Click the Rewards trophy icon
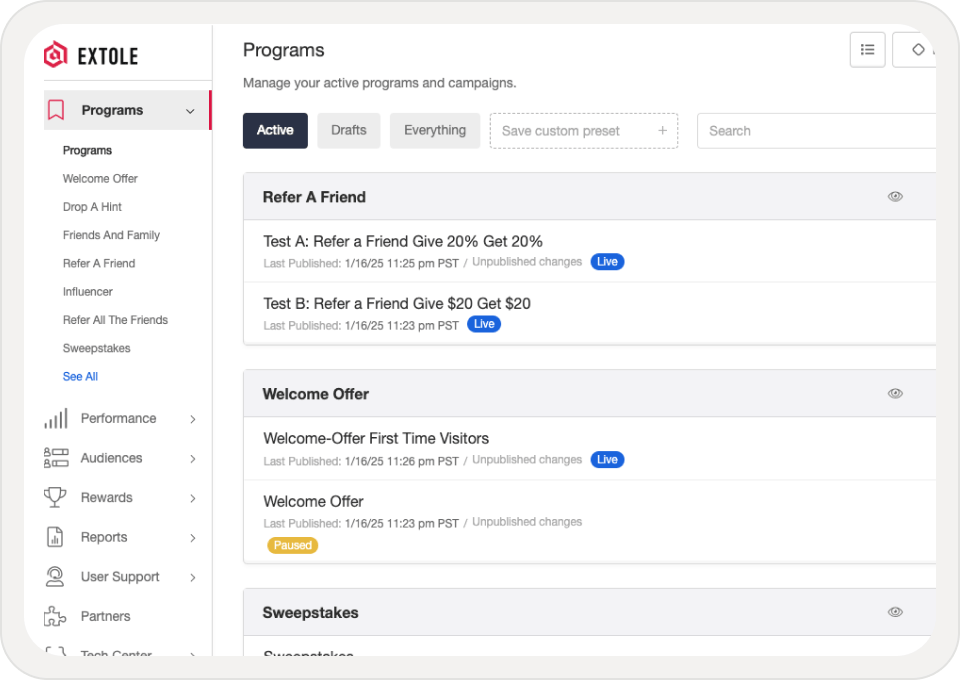Viewport: 960px width, 680px height. [x=55, y=497]
